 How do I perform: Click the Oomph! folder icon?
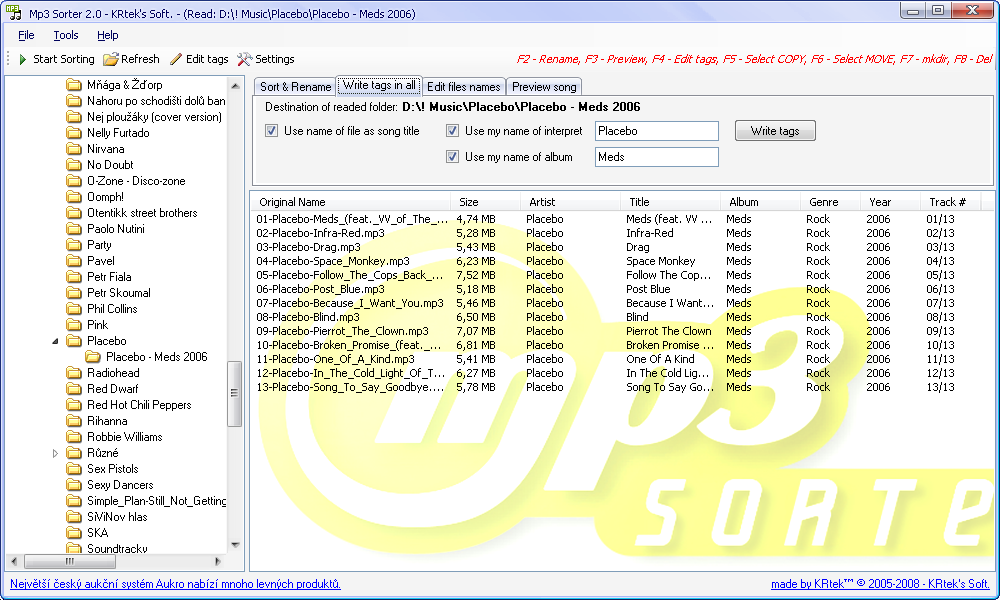(x=74, y=196)
